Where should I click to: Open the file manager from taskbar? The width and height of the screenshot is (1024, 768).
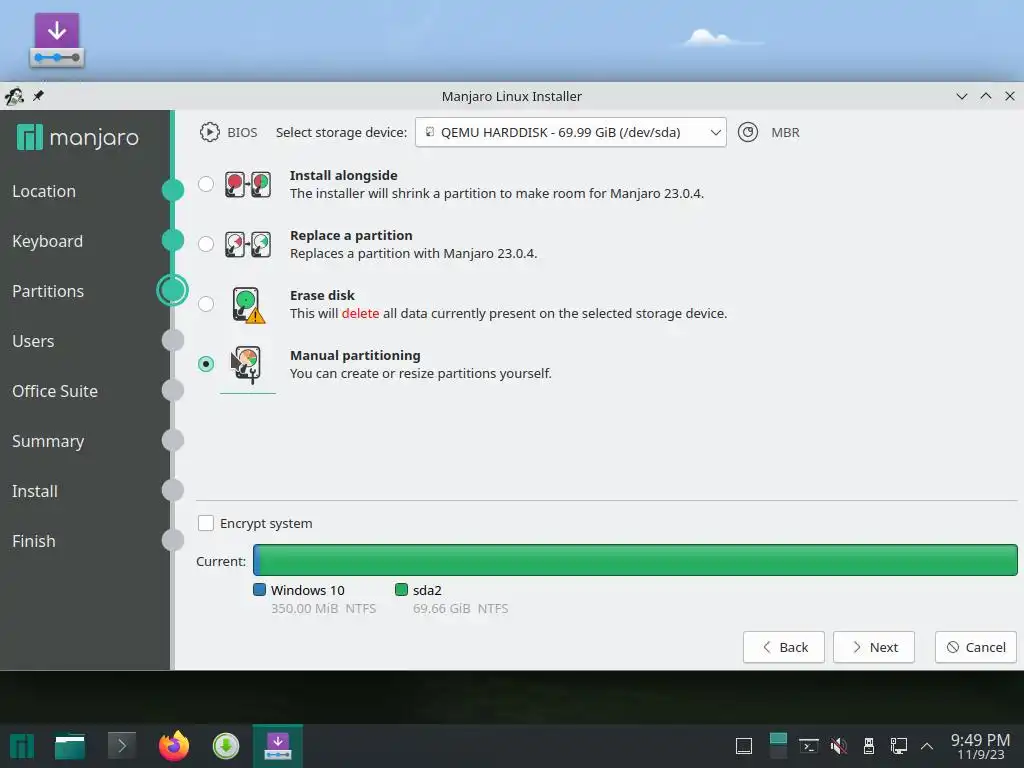70,746
